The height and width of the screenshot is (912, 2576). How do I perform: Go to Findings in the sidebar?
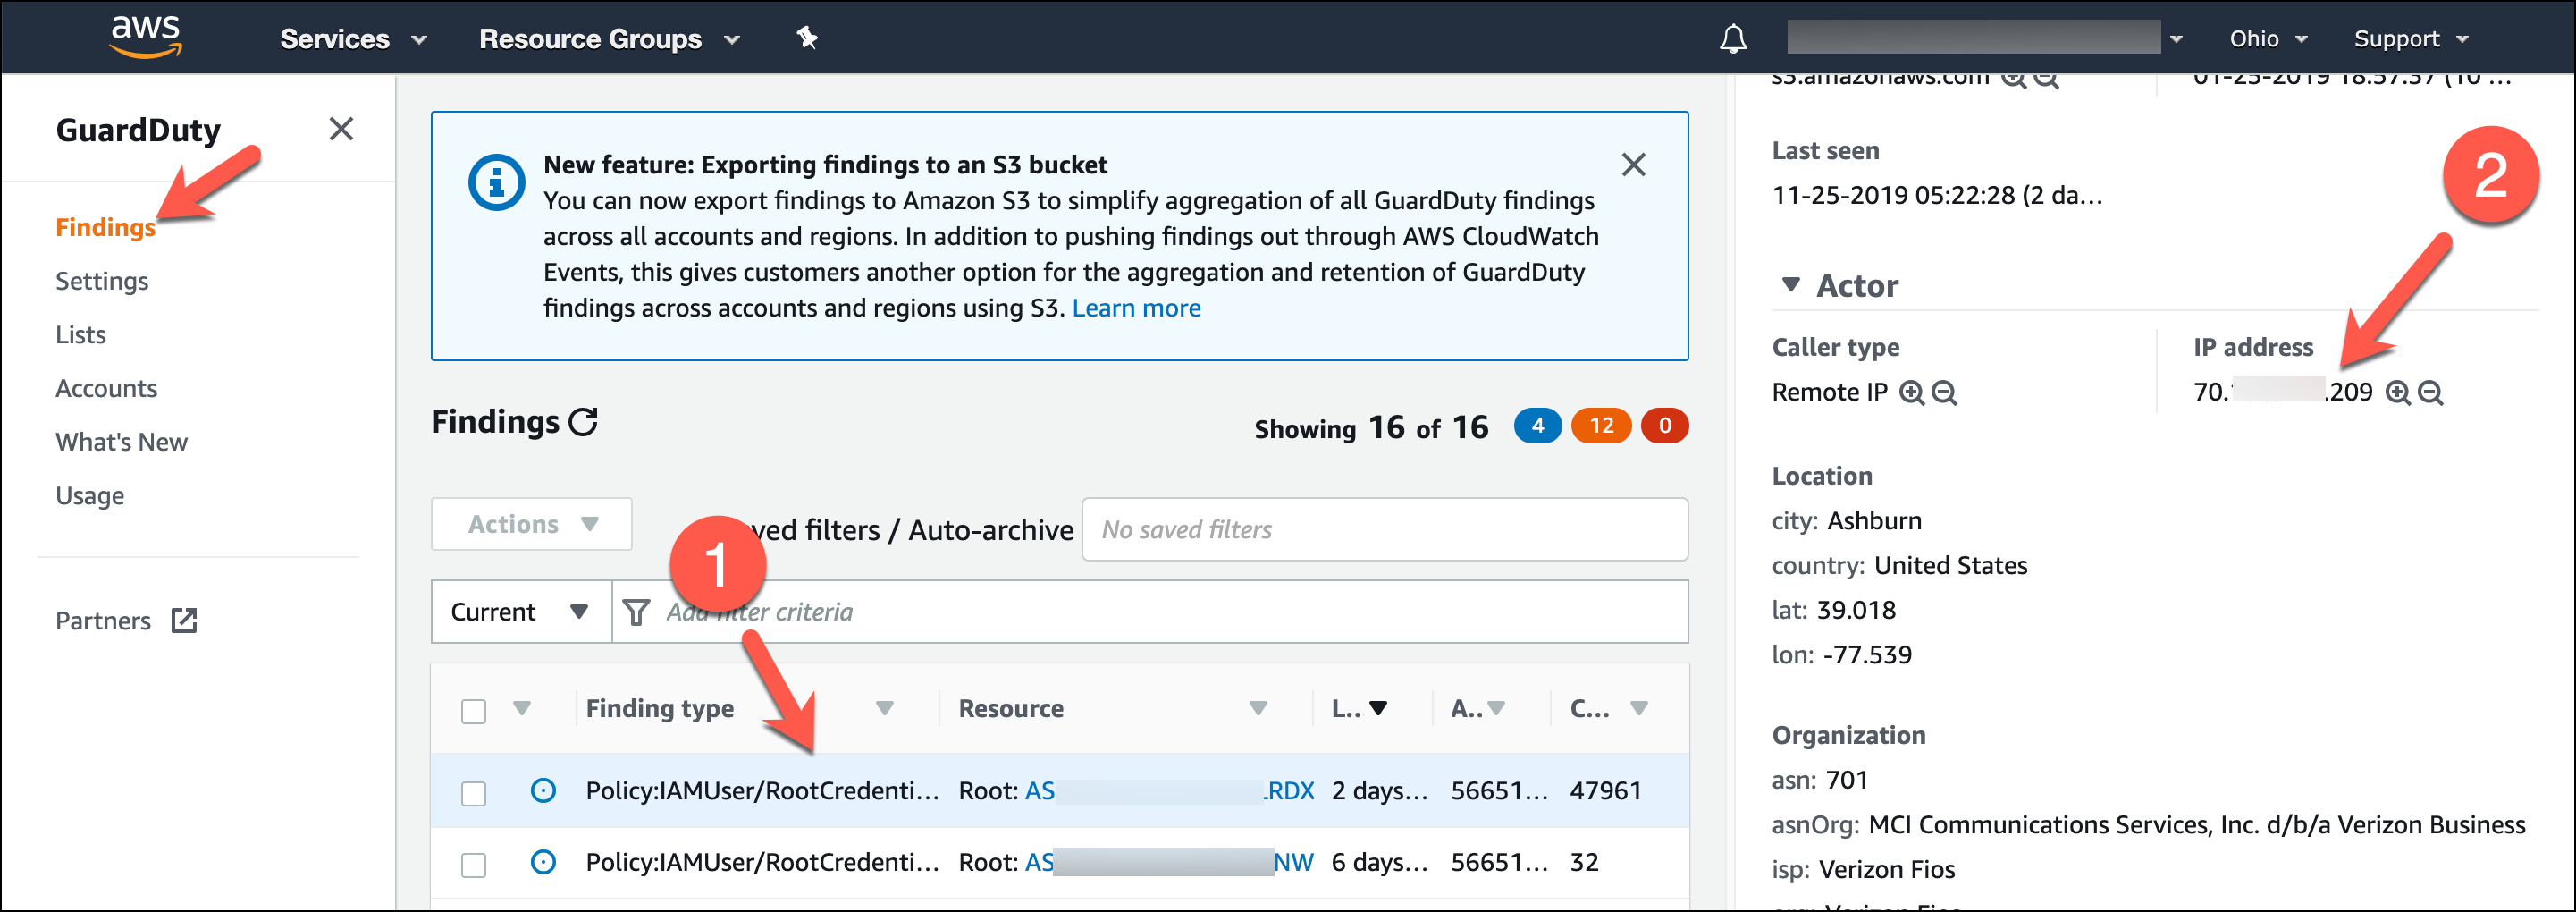[105, 228]
